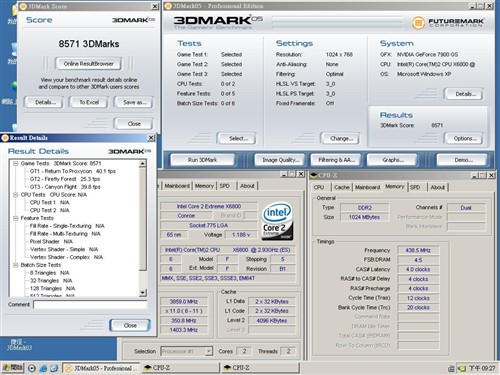
Task: Click the DDR2 memory type value
Action: (364, 208)
